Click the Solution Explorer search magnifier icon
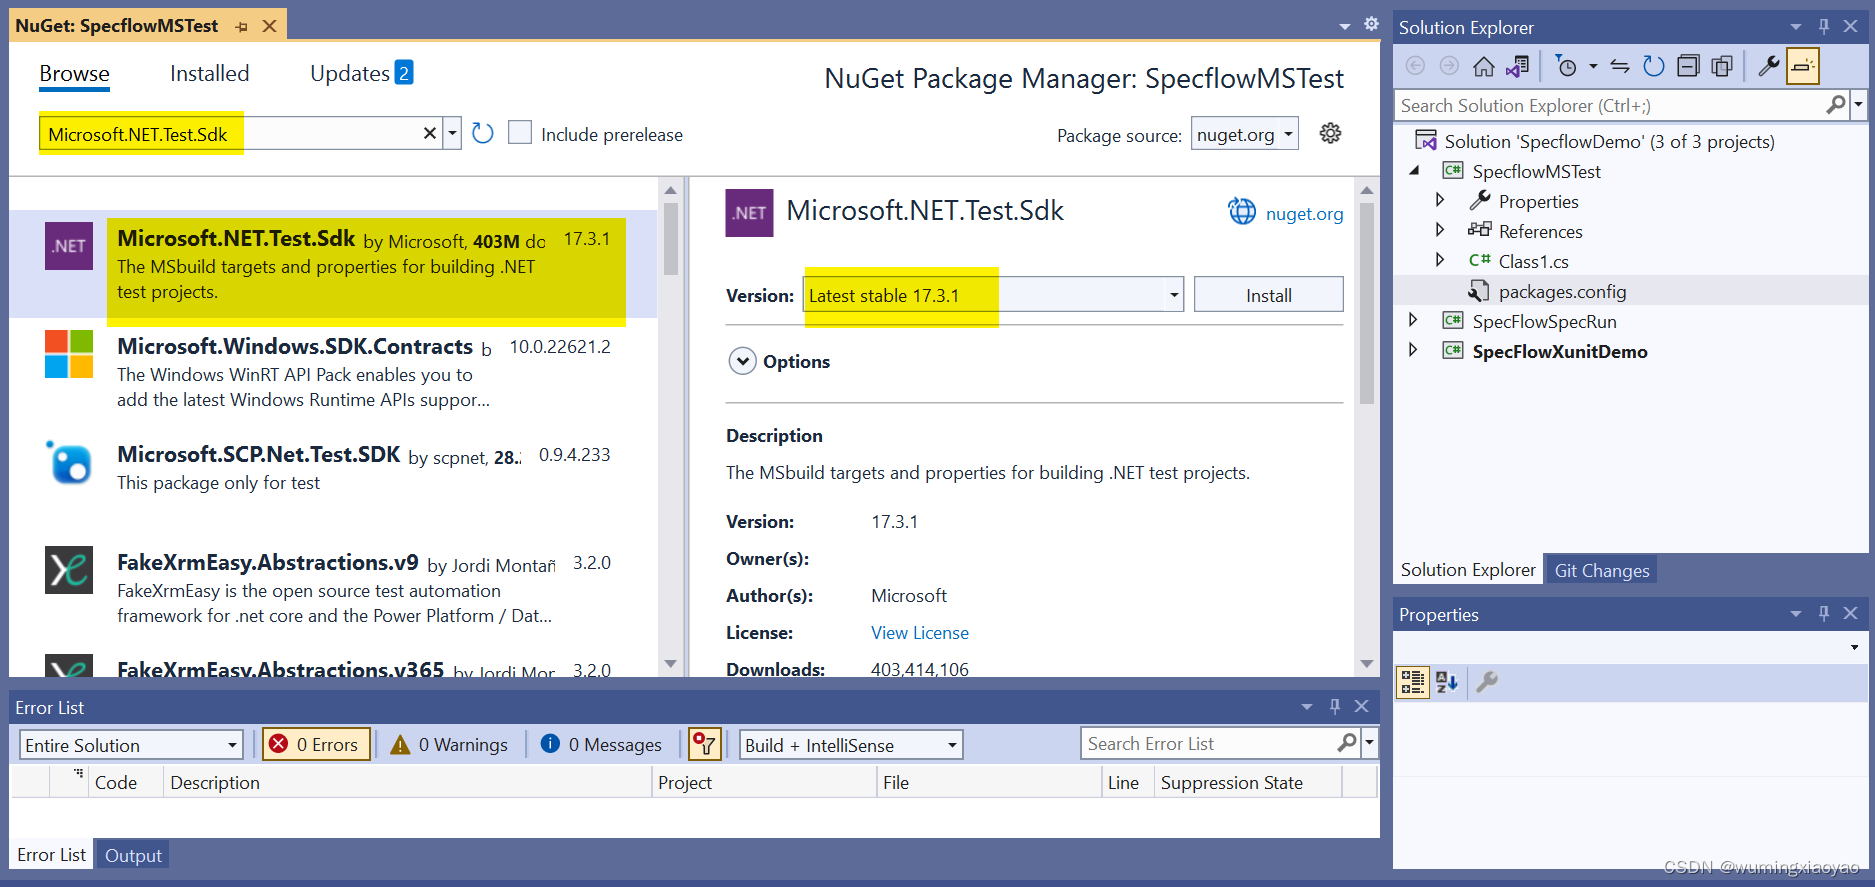1875x887 pixels. (1836, 105)
